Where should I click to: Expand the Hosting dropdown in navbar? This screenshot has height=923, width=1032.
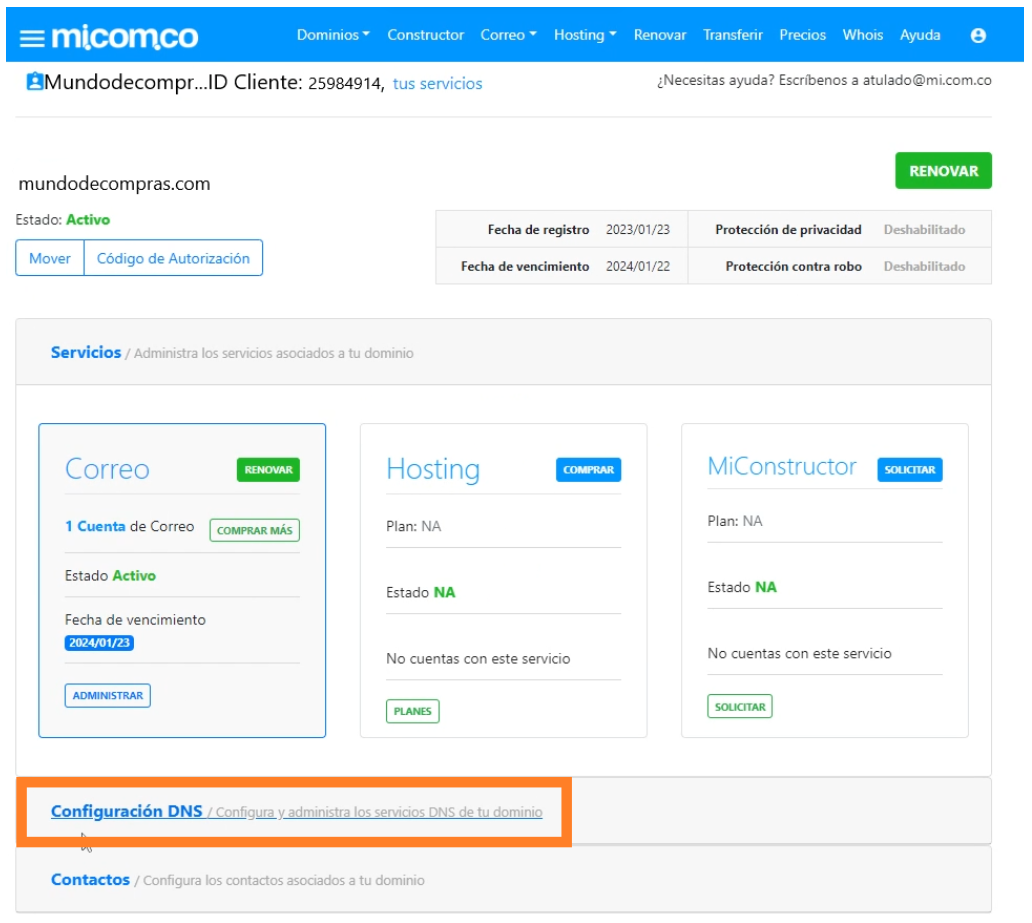[585, 35]
